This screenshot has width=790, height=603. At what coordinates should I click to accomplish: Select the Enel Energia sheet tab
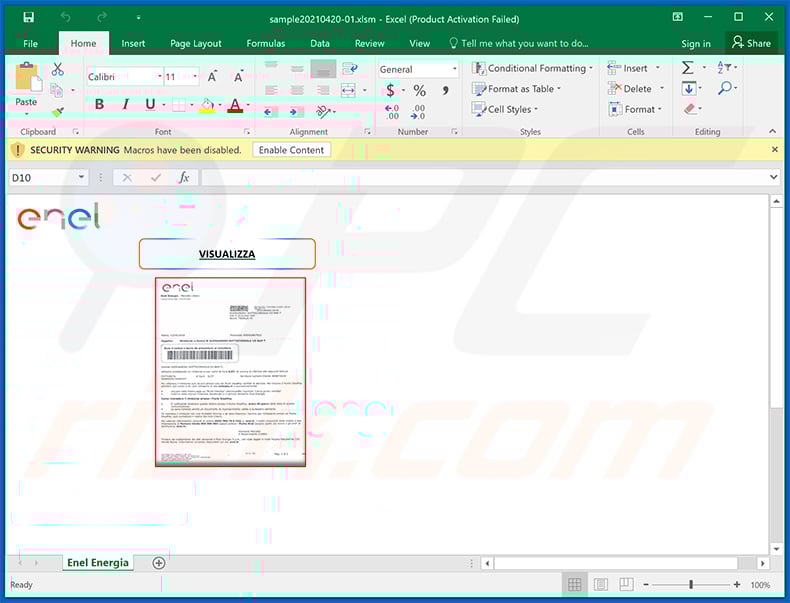pyautogui.click(x=98, y=562)
